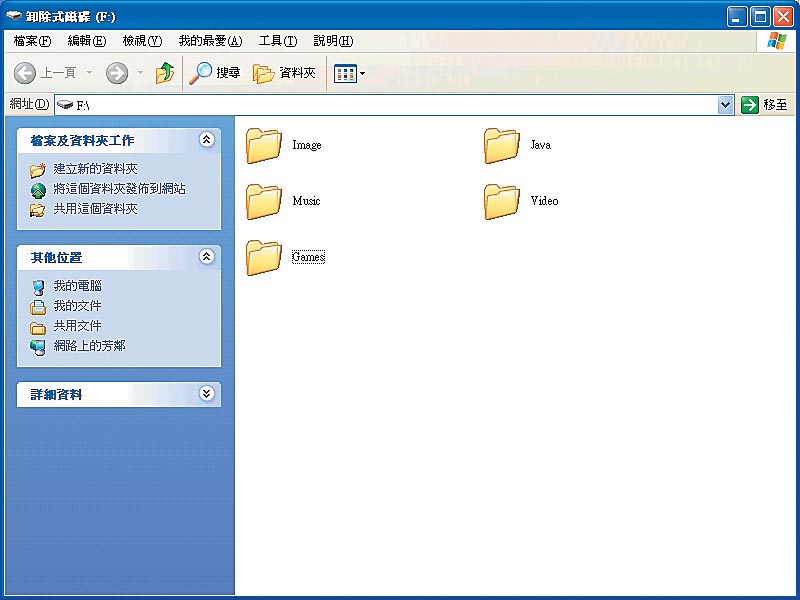Click the Shared Documents folder icon
This screenshot has height=600, width=800.
tap(38, 327)
